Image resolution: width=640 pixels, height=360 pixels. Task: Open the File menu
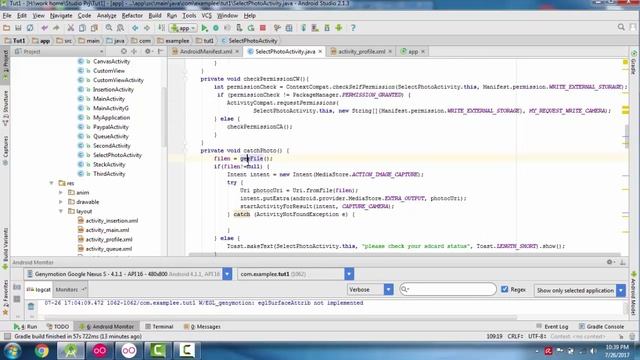click(x=7, y=16)
